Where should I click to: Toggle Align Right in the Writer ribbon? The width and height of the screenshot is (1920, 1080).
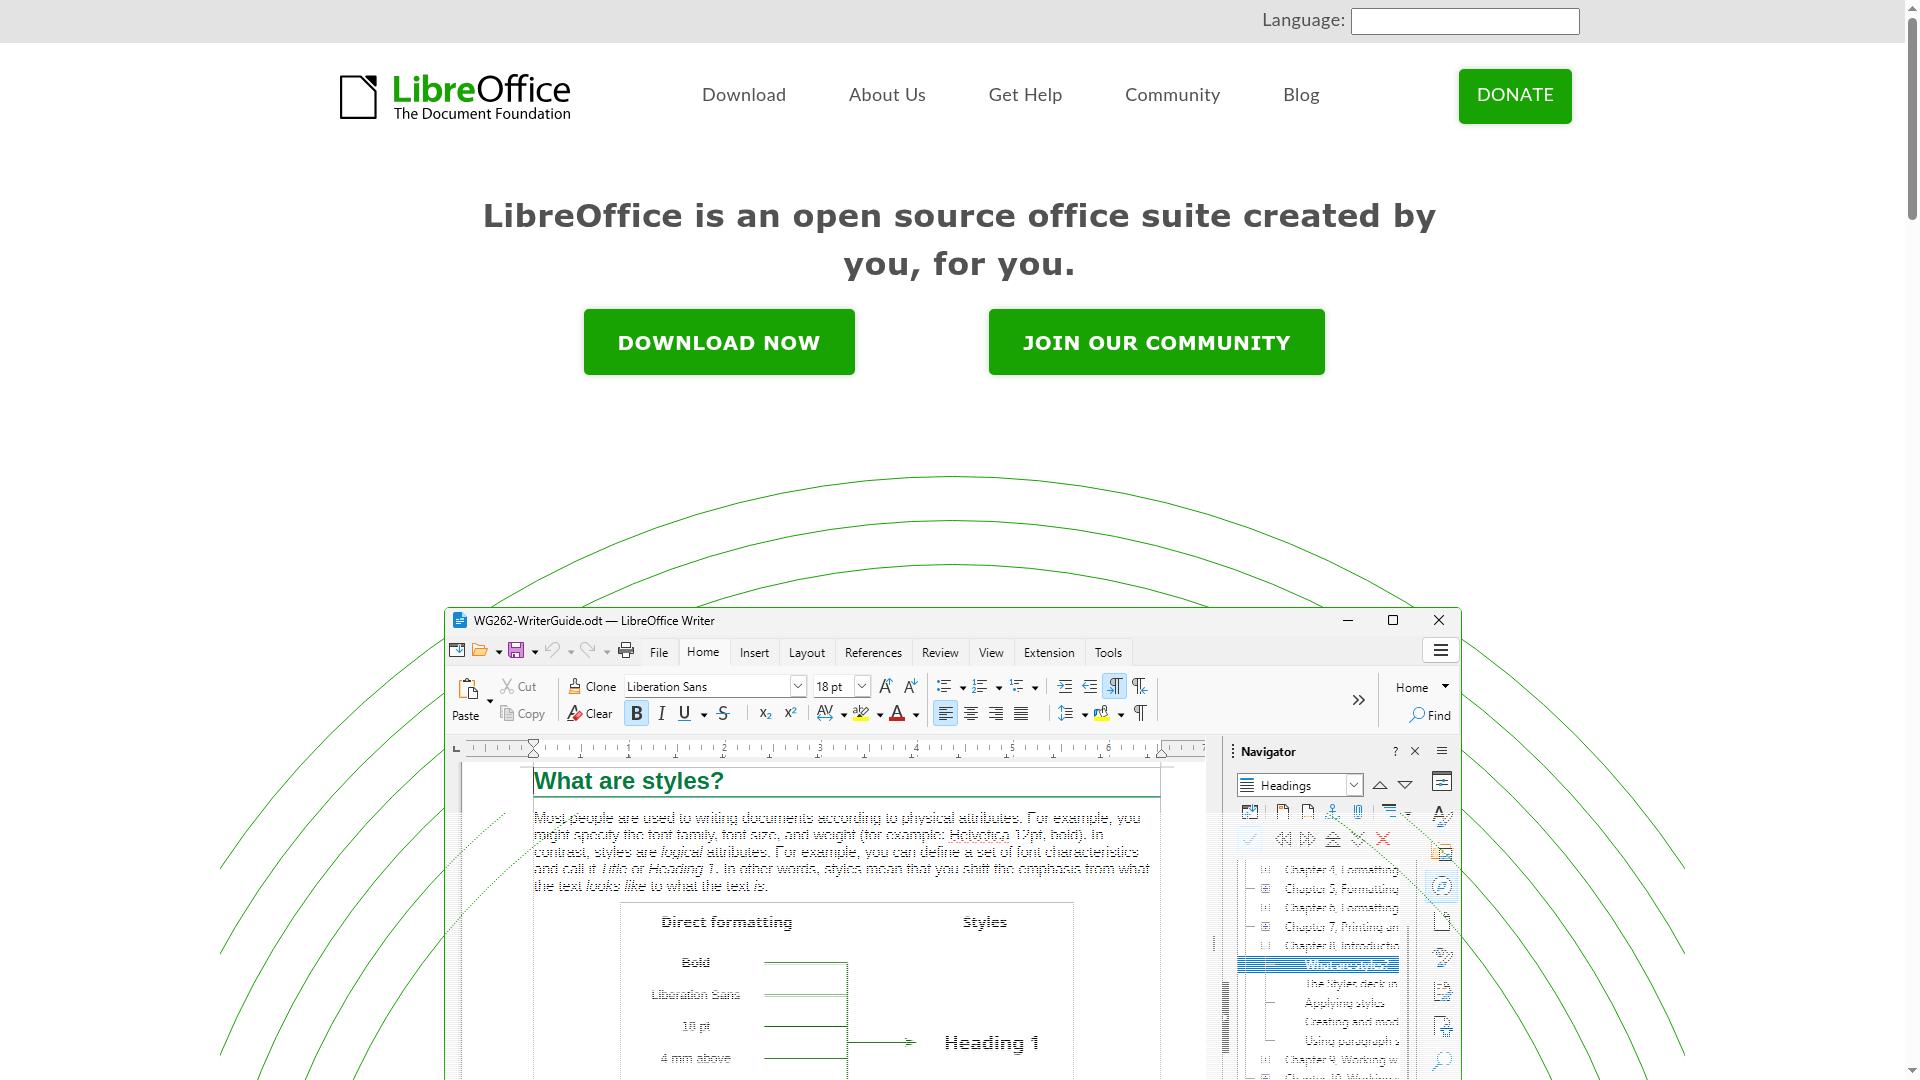click(996, 713)
